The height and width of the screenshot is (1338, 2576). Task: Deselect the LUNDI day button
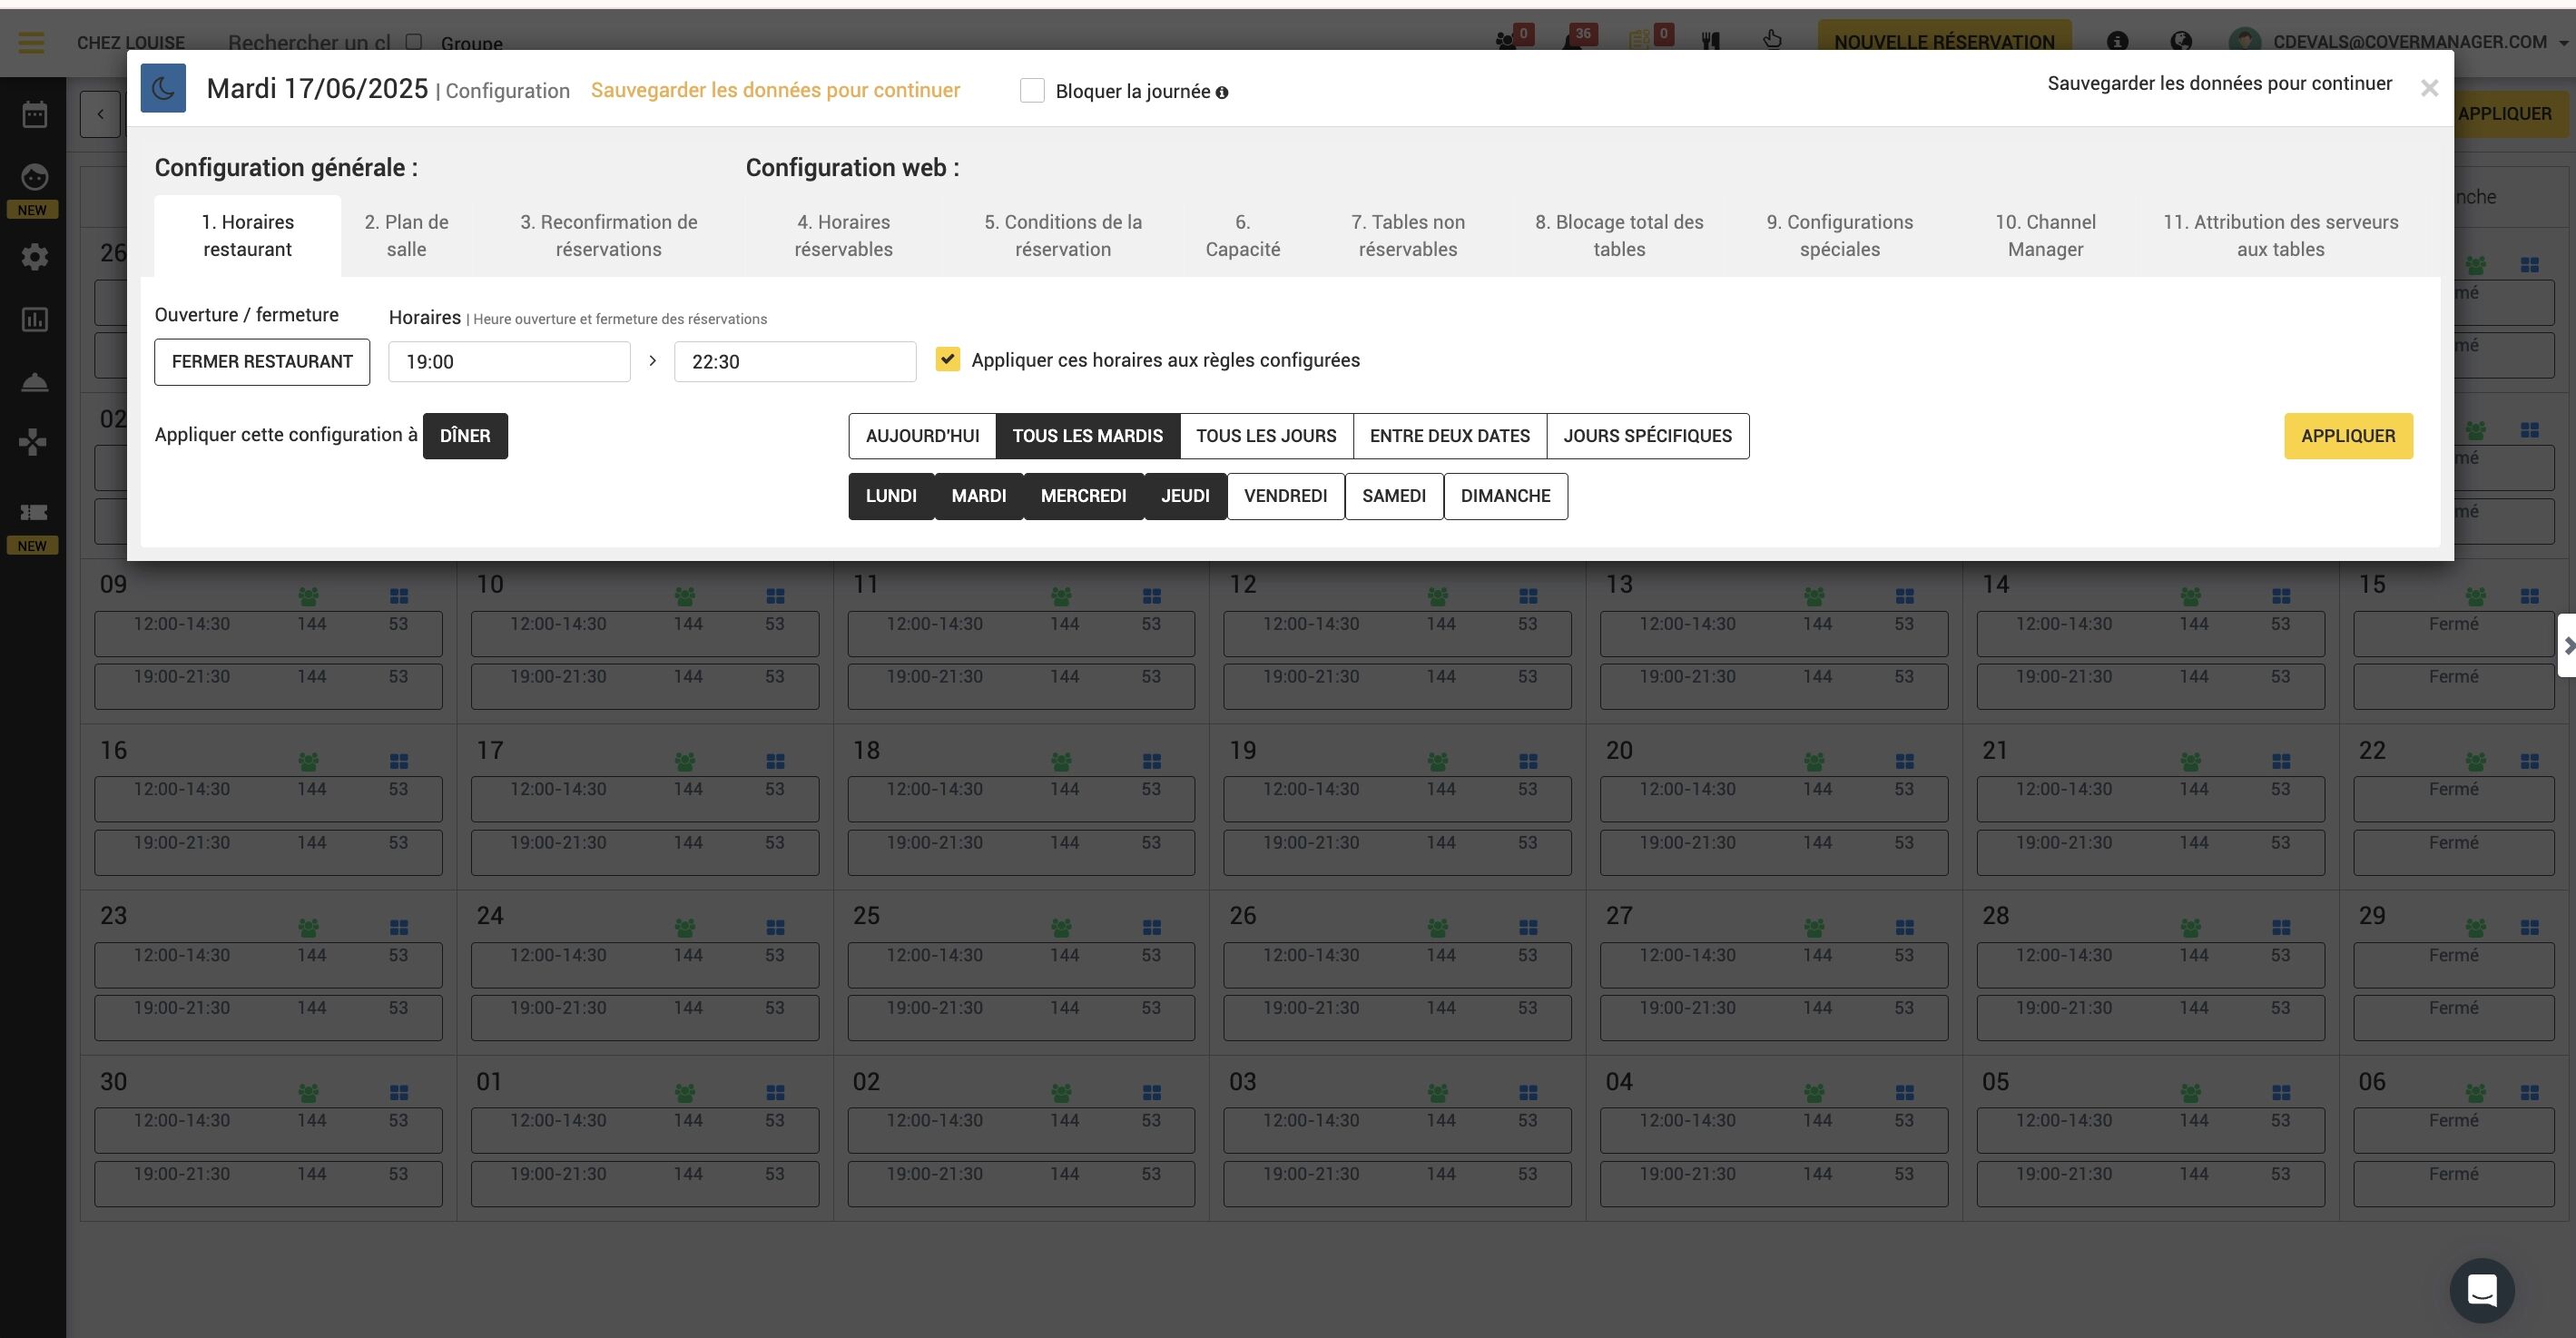coord(891,496)
